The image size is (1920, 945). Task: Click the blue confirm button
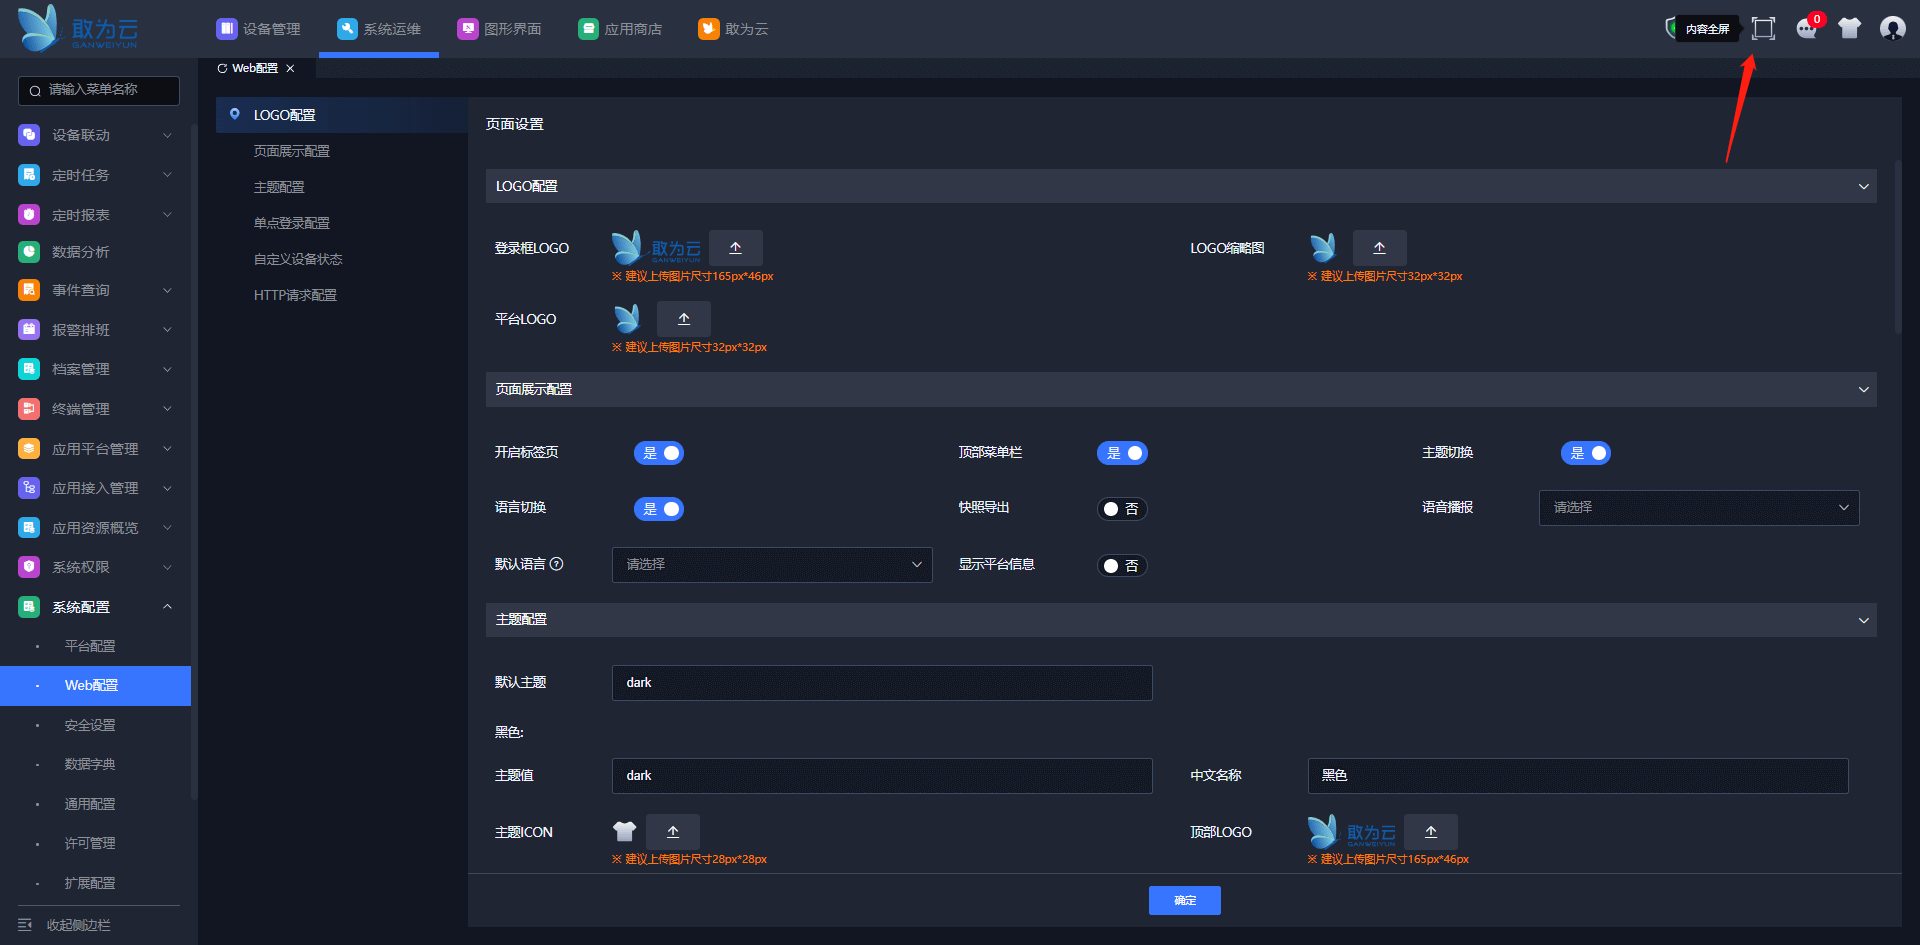point(1184,900)
